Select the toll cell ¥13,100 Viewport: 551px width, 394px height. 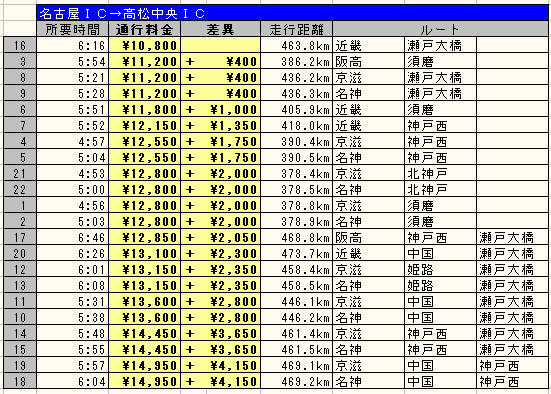click(x=145, y=253)
